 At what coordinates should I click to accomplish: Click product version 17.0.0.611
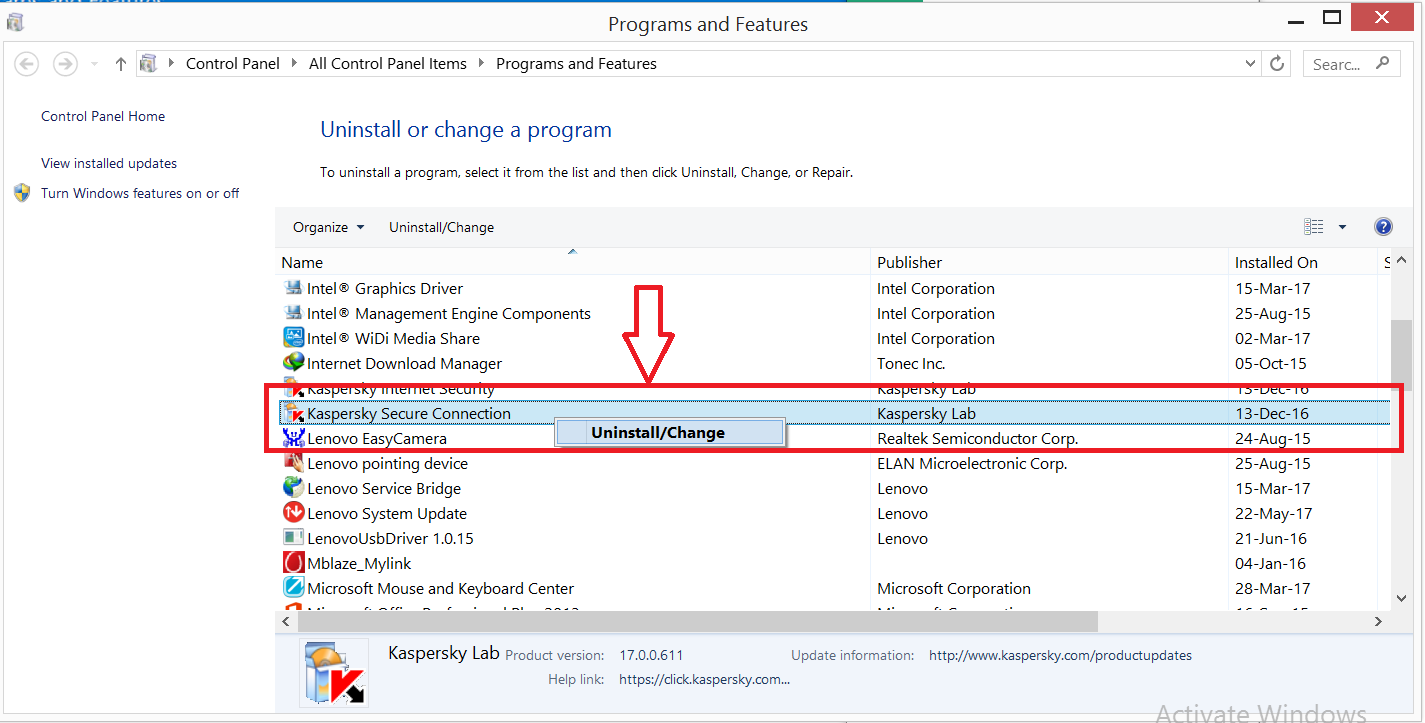tap(651, 656)
